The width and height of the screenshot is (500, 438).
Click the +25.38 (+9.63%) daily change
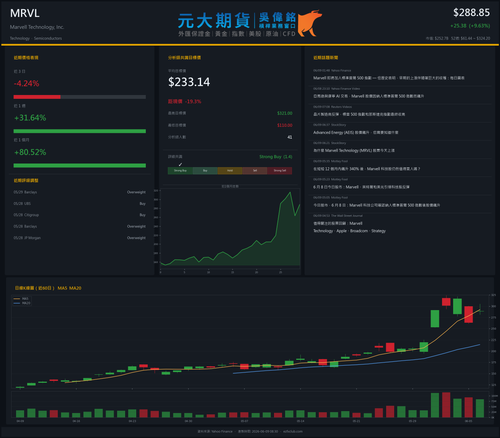pyautogui.click(x=470, y=26)
